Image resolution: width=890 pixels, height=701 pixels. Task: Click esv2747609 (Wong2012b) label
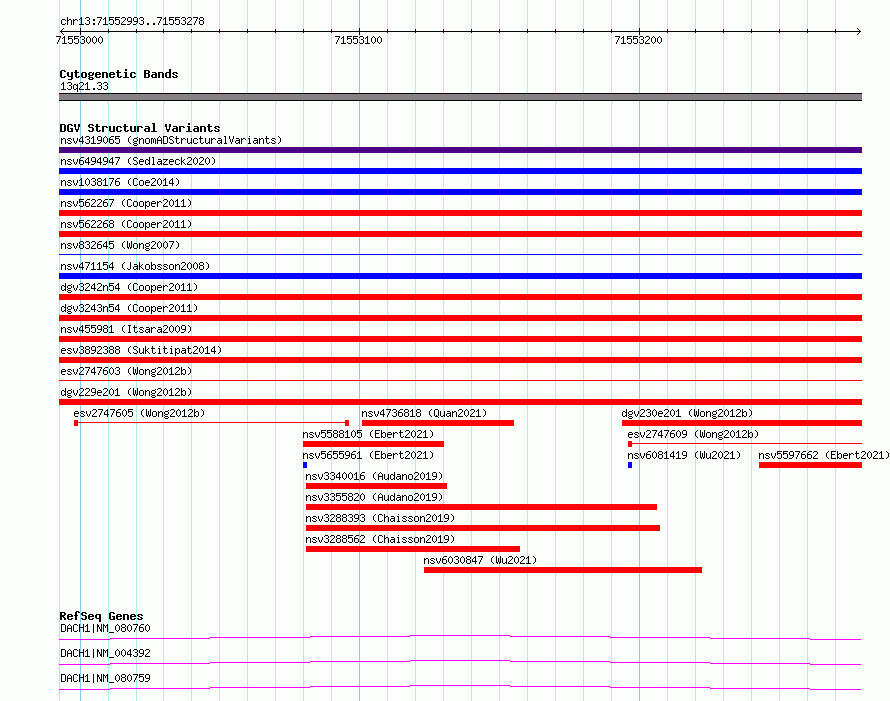click(x=693, y=434)
